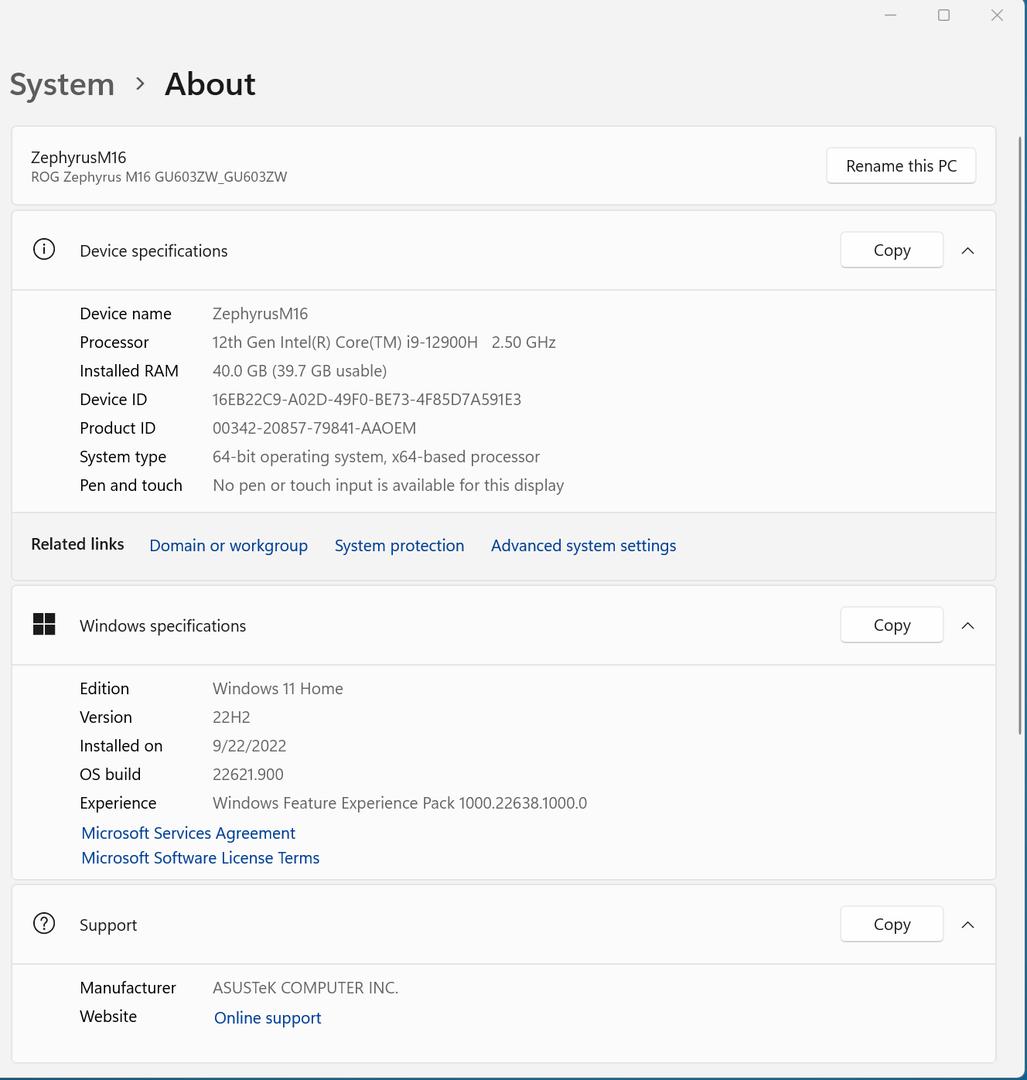Open System protection link
This screenshot has height=1080, width=1027.
coord(400,546)
